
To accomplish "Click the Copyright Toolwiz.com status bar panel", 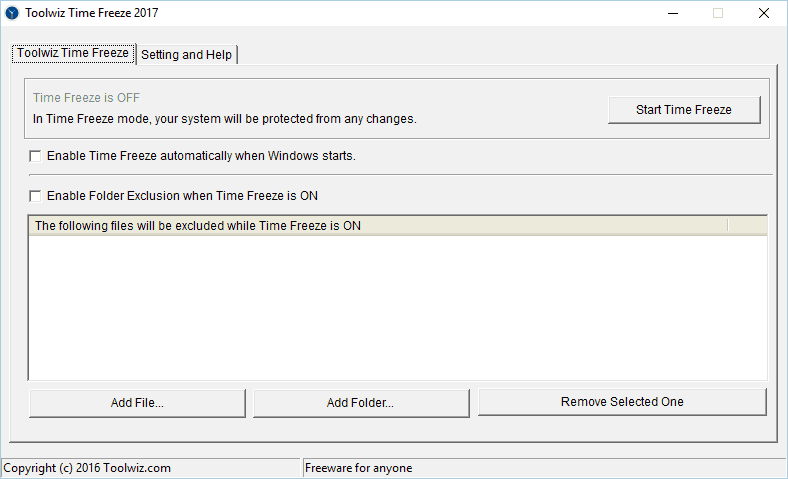I will [150, 468].
